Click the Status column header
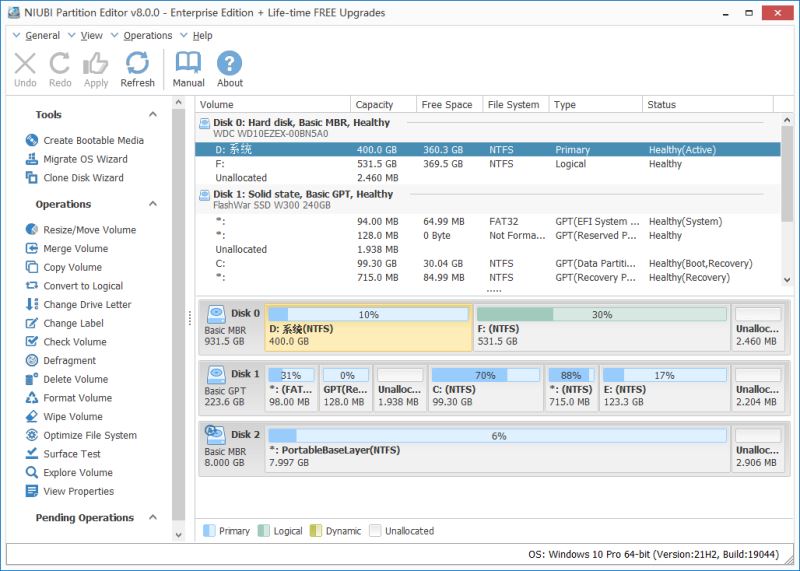Screen dimensions: 800x571 (708, 104)
